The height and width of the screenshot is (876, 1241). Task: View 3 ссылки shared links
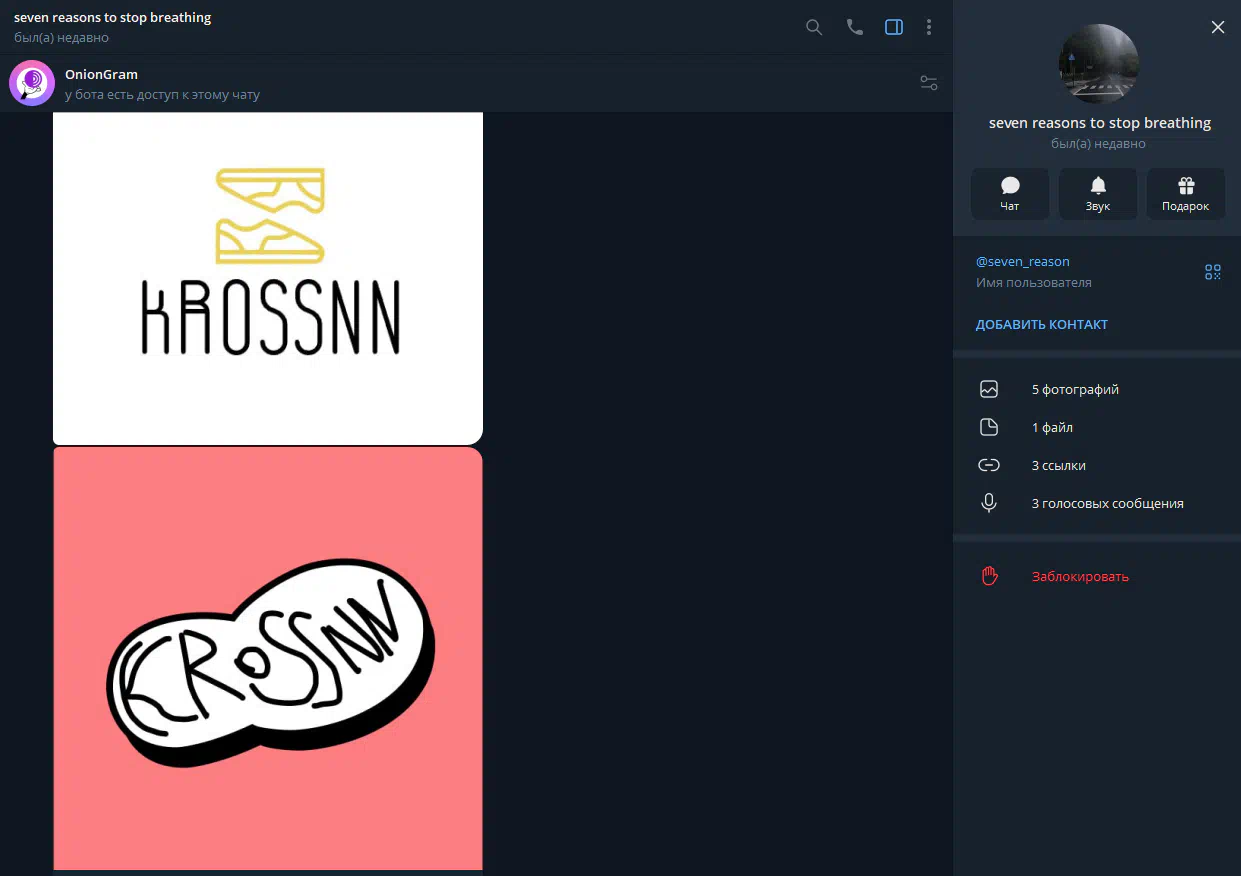pyautogui.click(x=1058, y=466)
